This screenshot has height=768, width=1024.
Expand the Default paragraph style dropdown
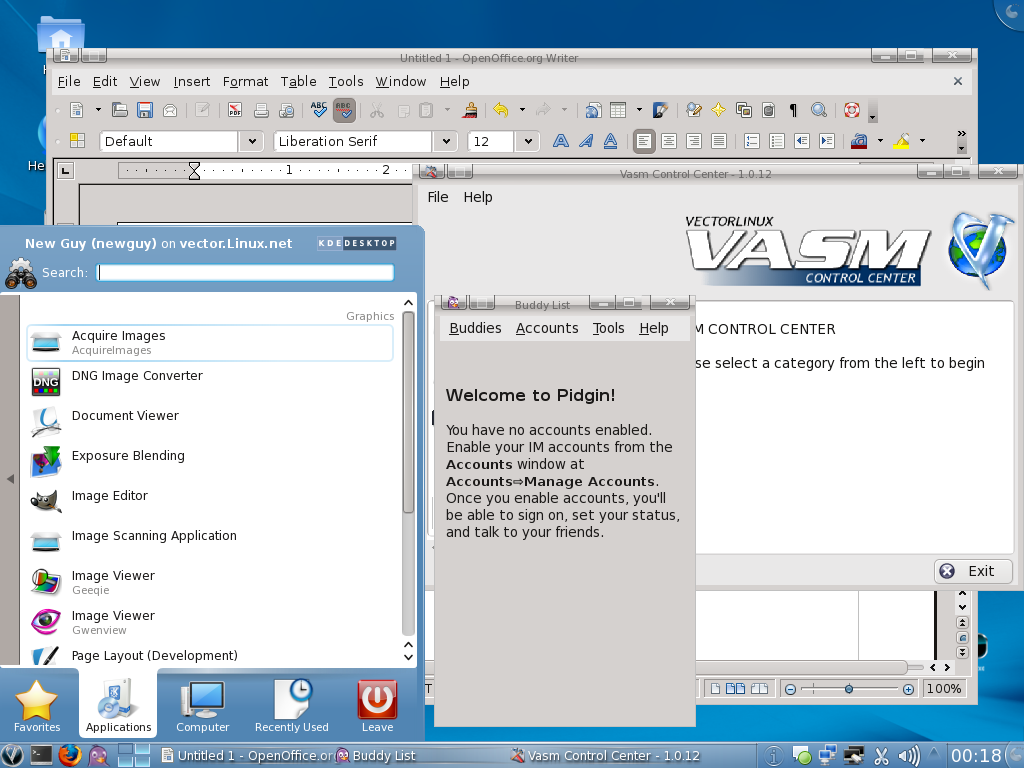click(x=252, y=142)
